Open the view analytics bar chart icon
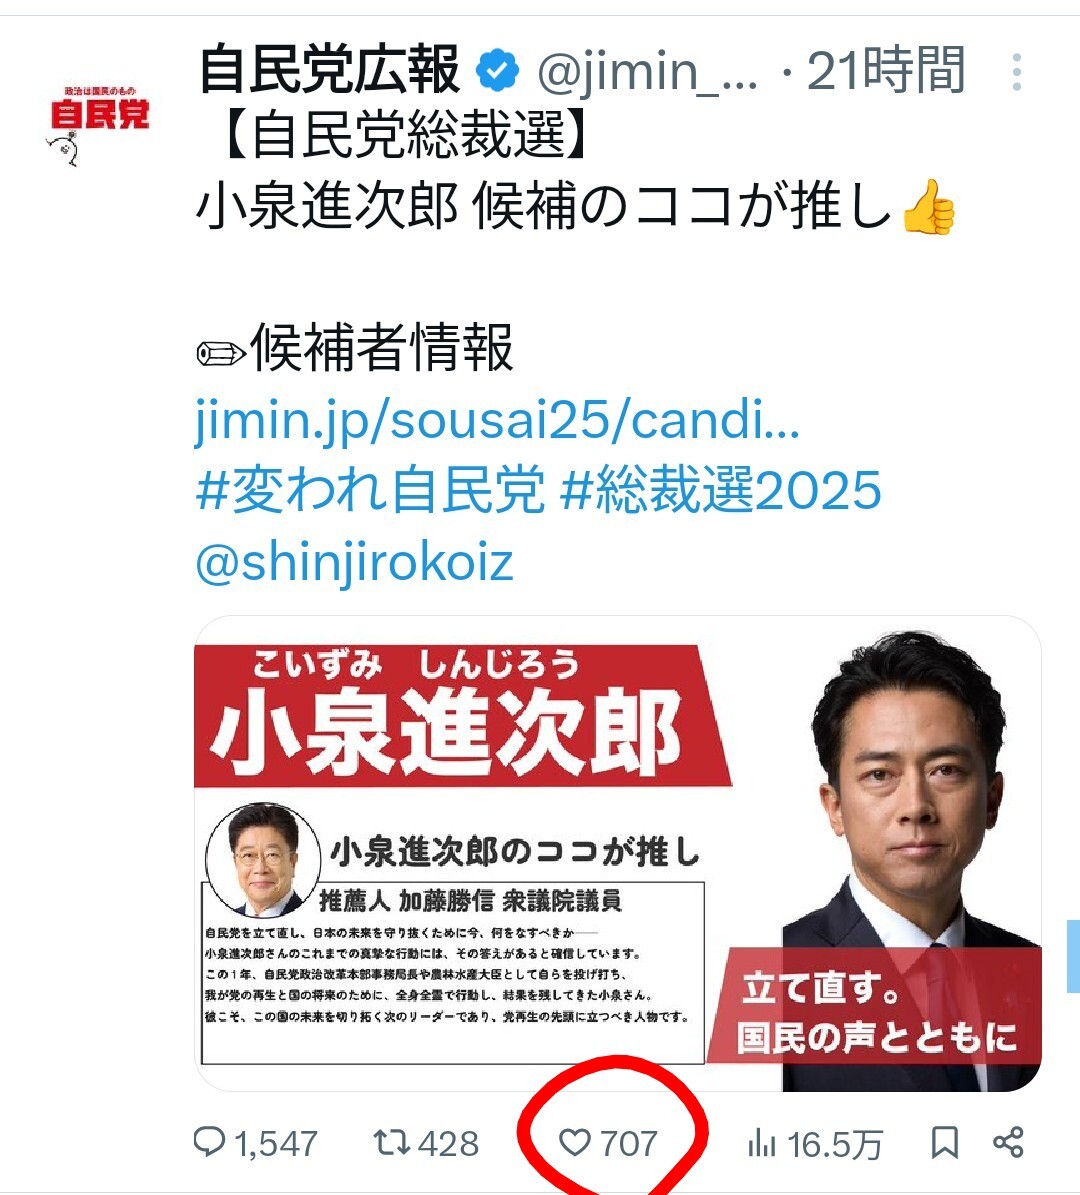 (762, 1142)
